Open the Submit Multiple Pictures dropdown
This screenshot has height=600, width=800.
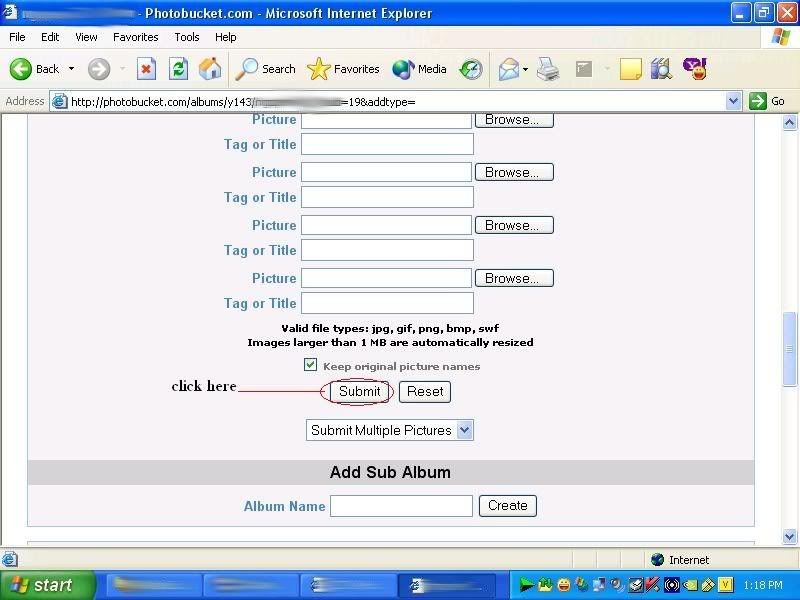390,430
